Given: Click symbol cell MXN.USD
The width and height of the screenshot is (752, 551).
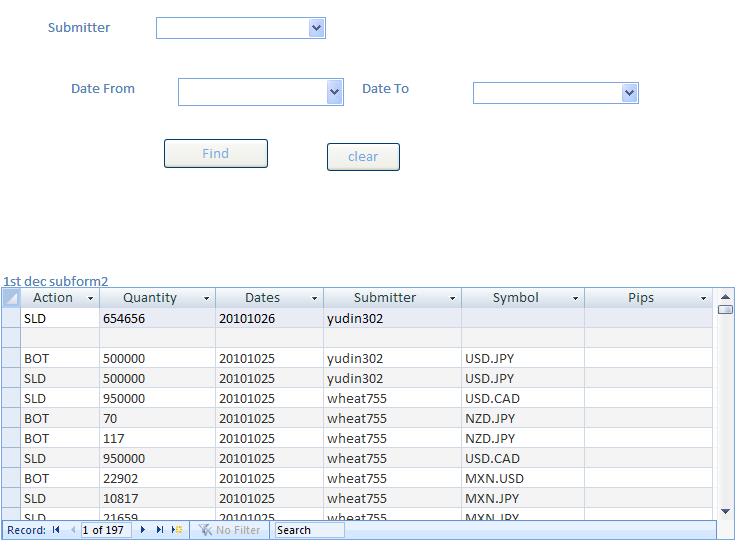Looking at the screenshot, I should coord(523,478).
